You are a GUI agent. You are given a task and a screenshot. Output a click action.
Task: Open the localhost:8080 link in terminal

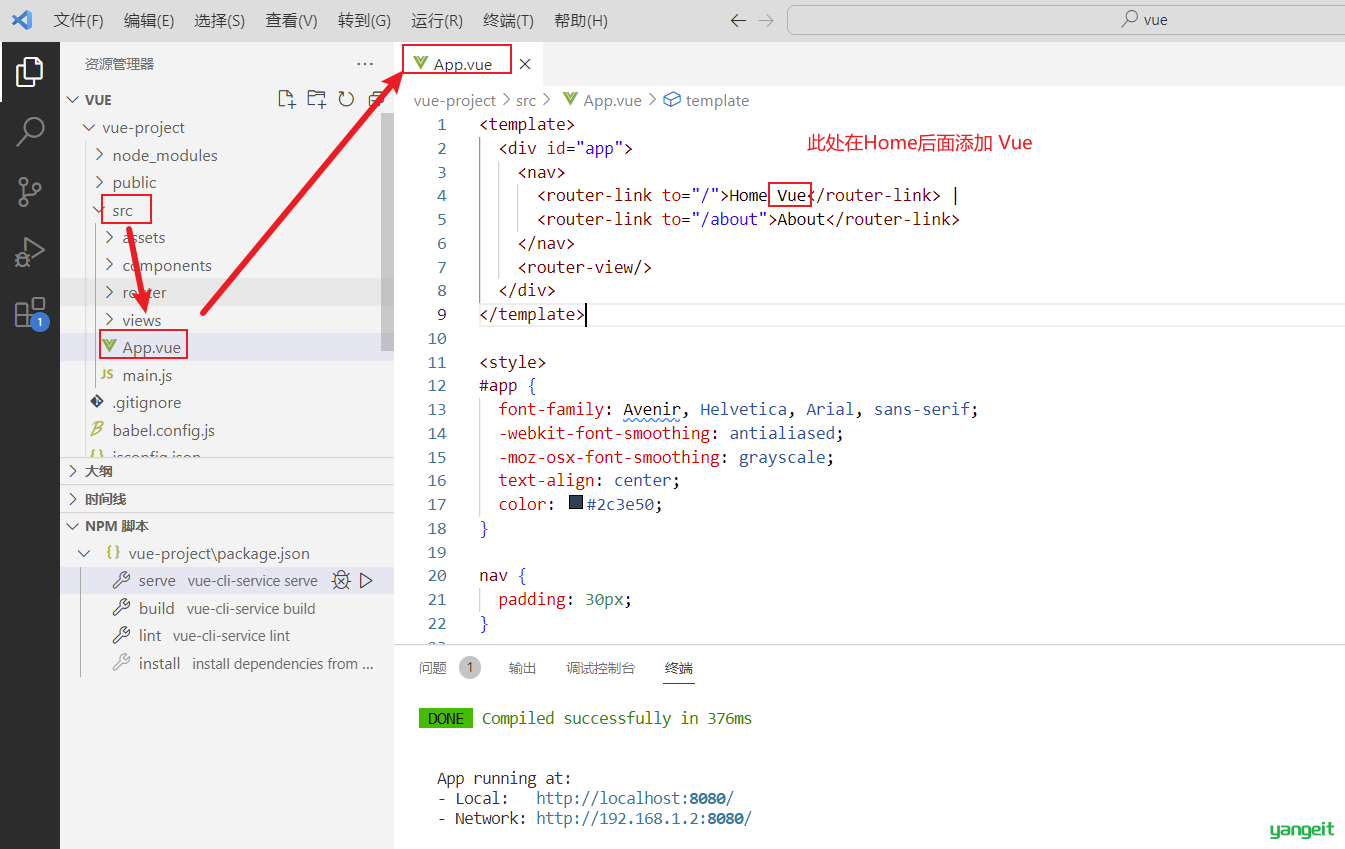tap(635, 798)
